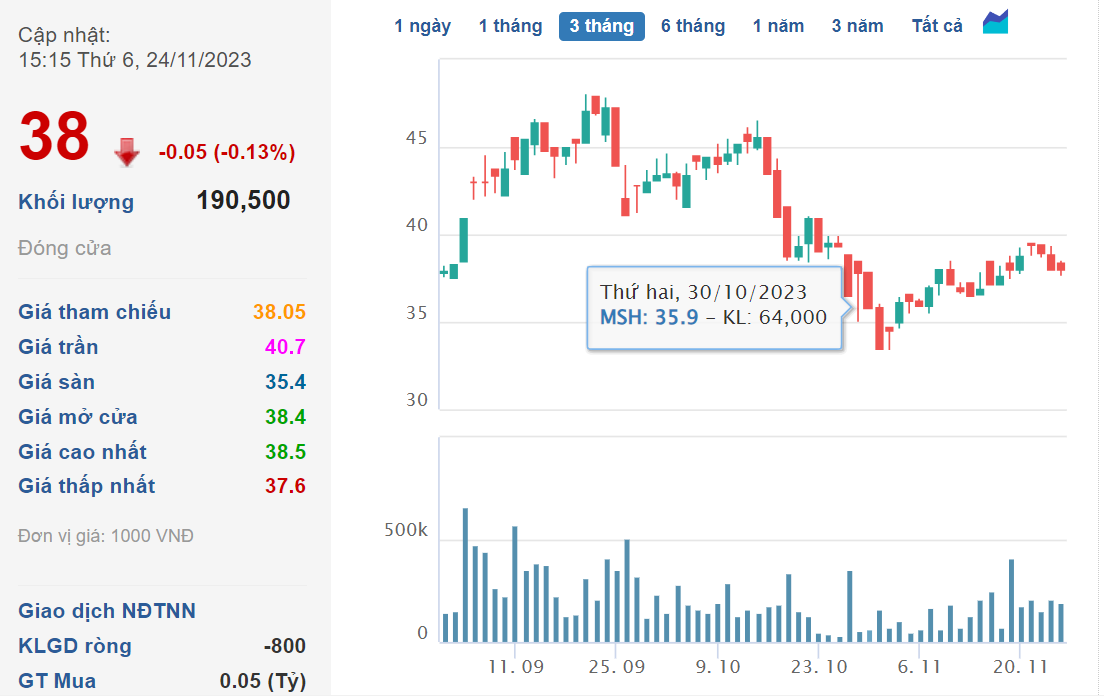This screenshot has height=696, width=1104.
Task: Click the Khối lượng label
Action: click(x=76, y=202)
